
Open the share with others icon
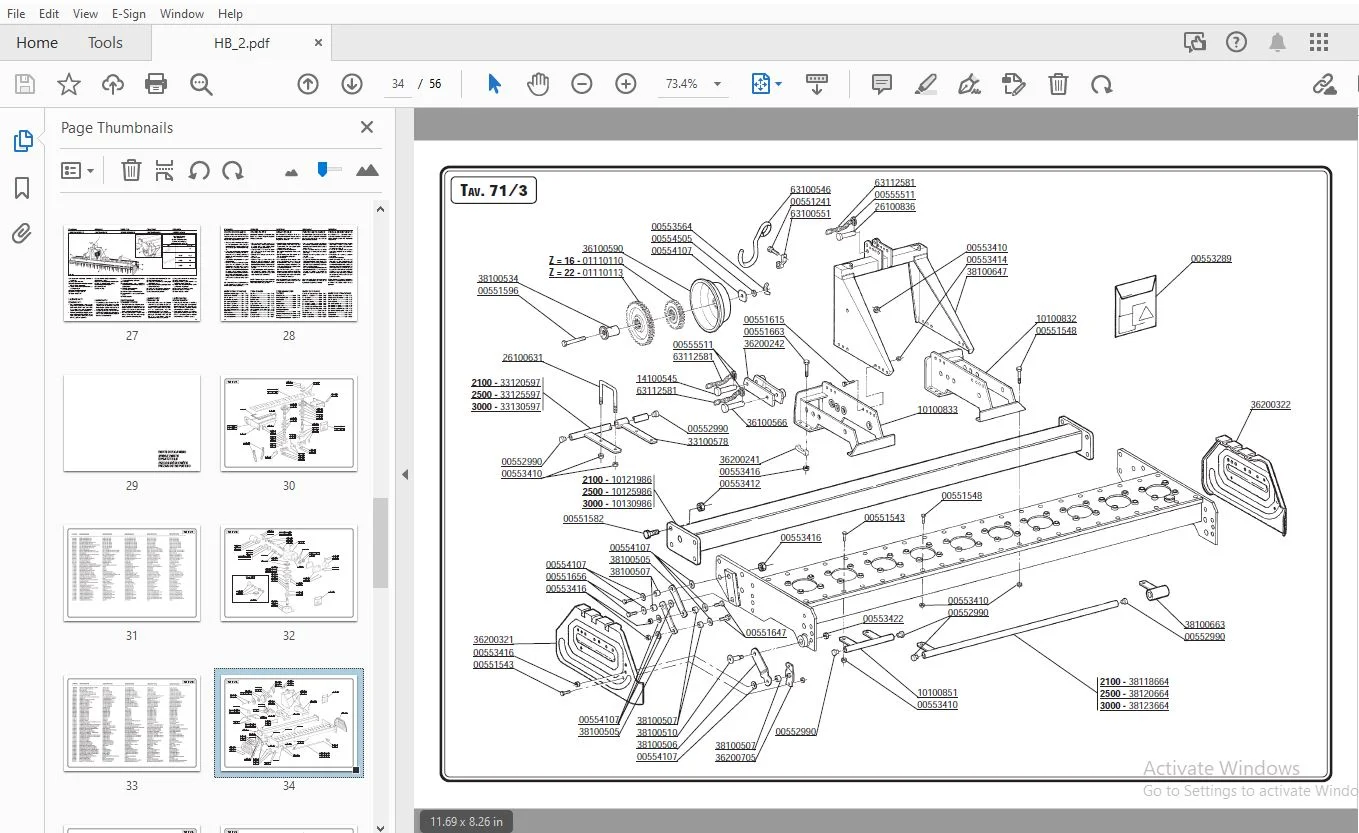1194,42
